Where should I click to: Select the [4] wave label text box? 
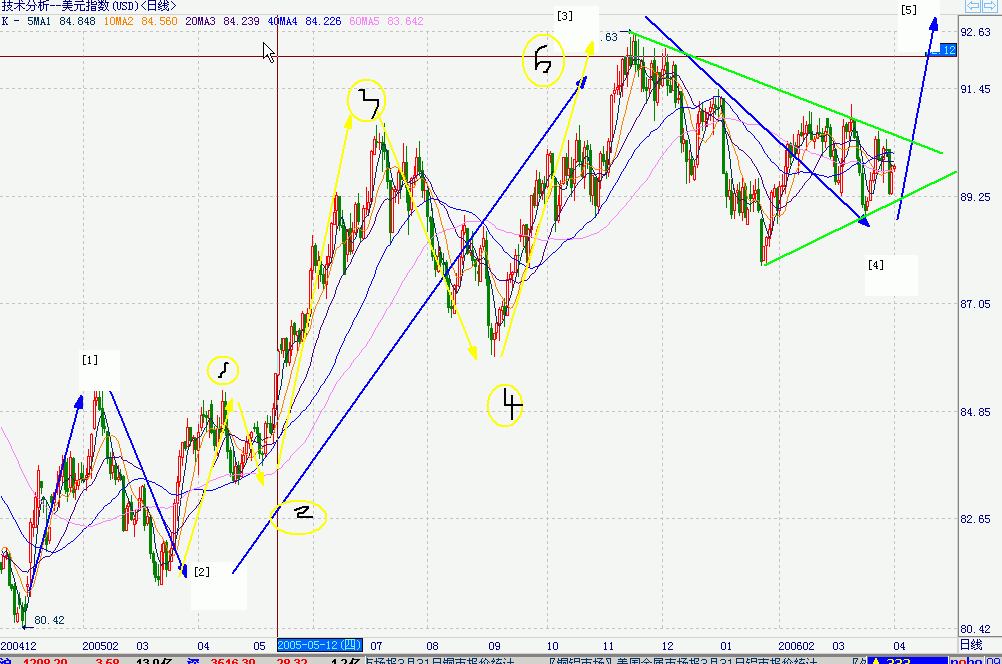tap(891, 275)
